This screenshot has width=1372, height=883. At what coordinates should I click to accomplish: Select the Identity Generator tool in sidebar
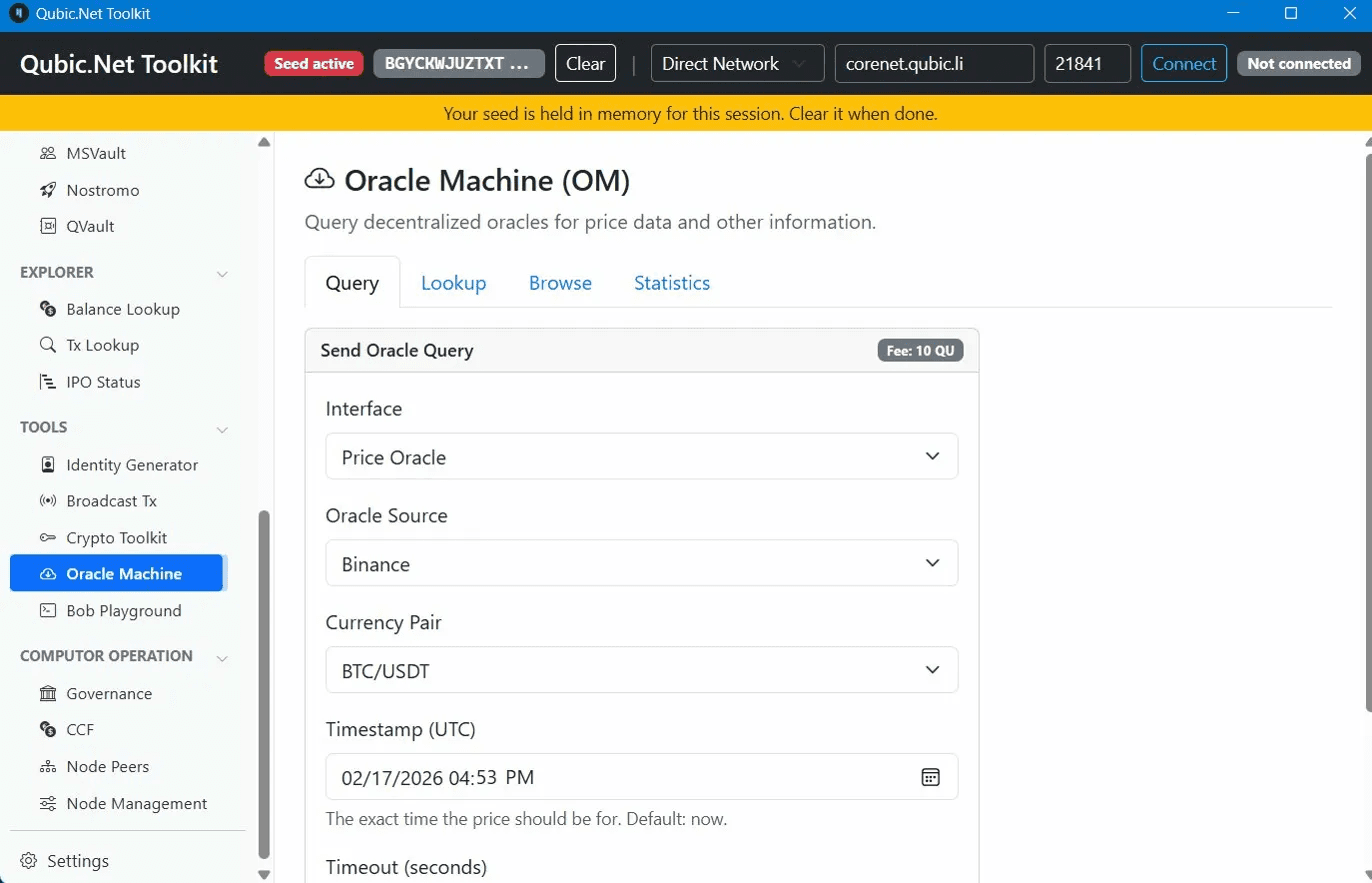pos(131,464)
